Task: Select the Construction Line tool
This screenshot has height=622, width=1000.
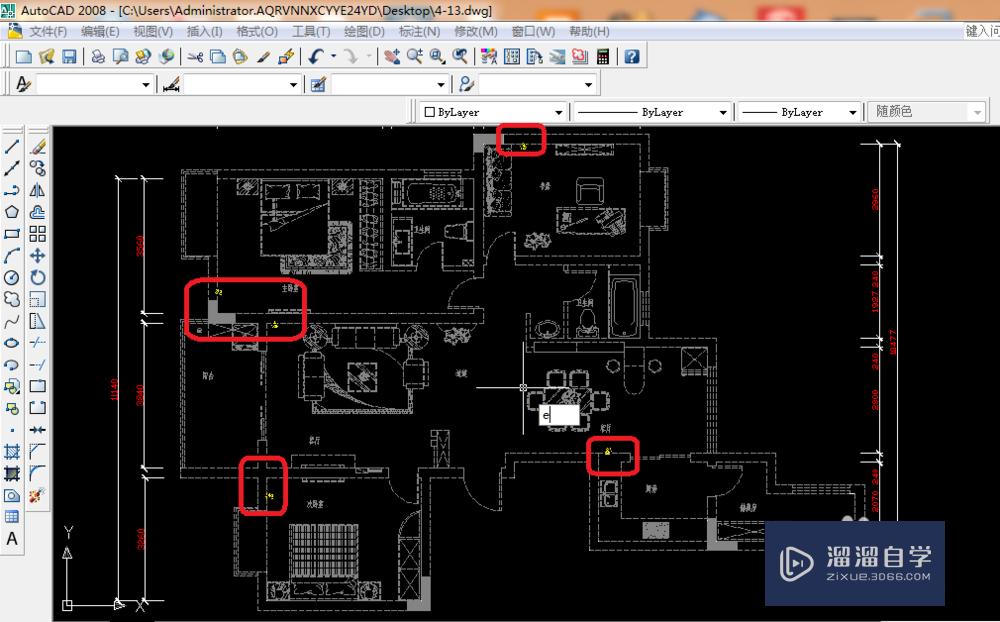Action: (12, 168)
